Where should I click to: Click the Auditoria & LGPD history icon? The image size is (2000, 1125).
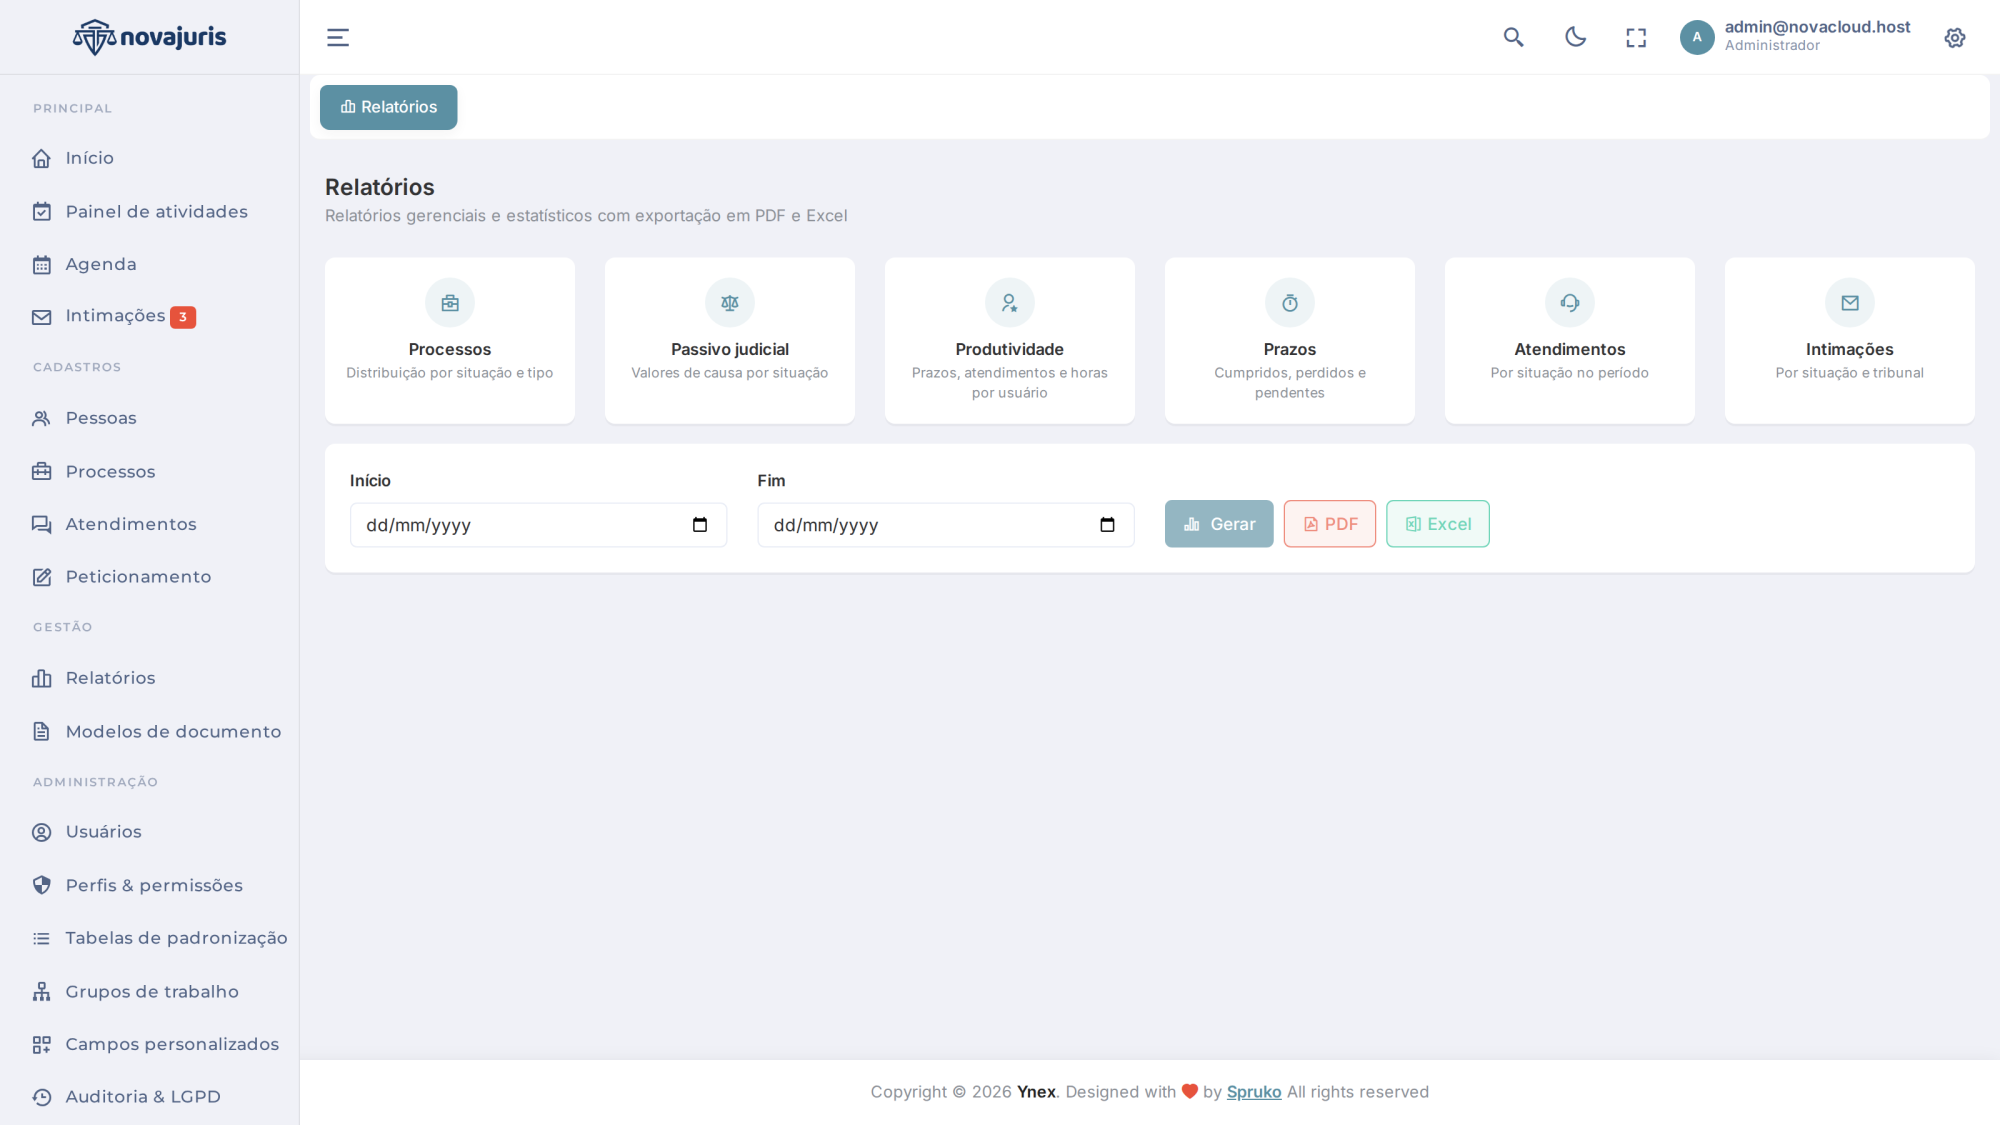pyautogui.click(x=41, y=1097)
